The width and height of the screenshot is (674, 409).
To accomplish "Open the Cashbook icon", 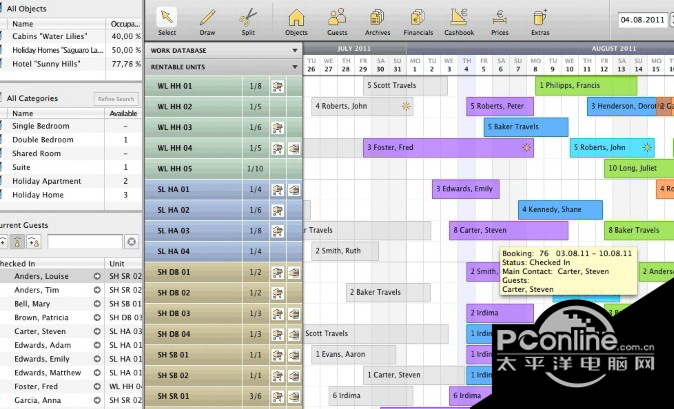I will coord(459,21).
